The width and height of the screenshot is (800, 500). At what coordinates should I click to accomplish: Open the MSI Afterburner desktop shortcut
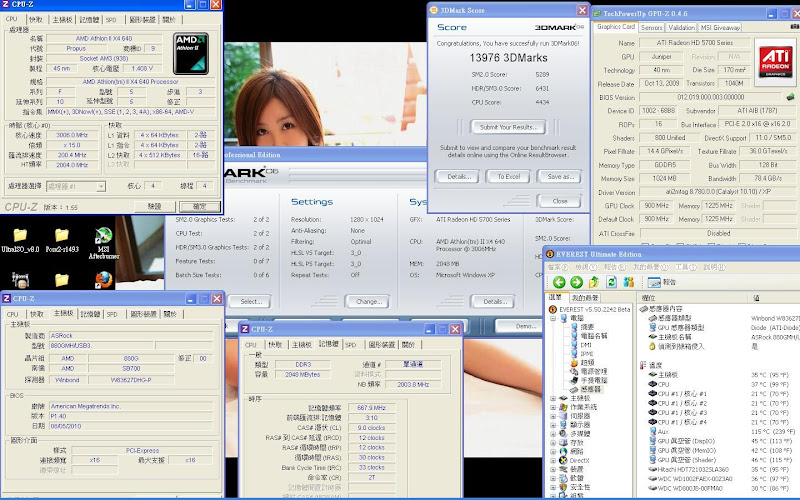coord(104,244)
